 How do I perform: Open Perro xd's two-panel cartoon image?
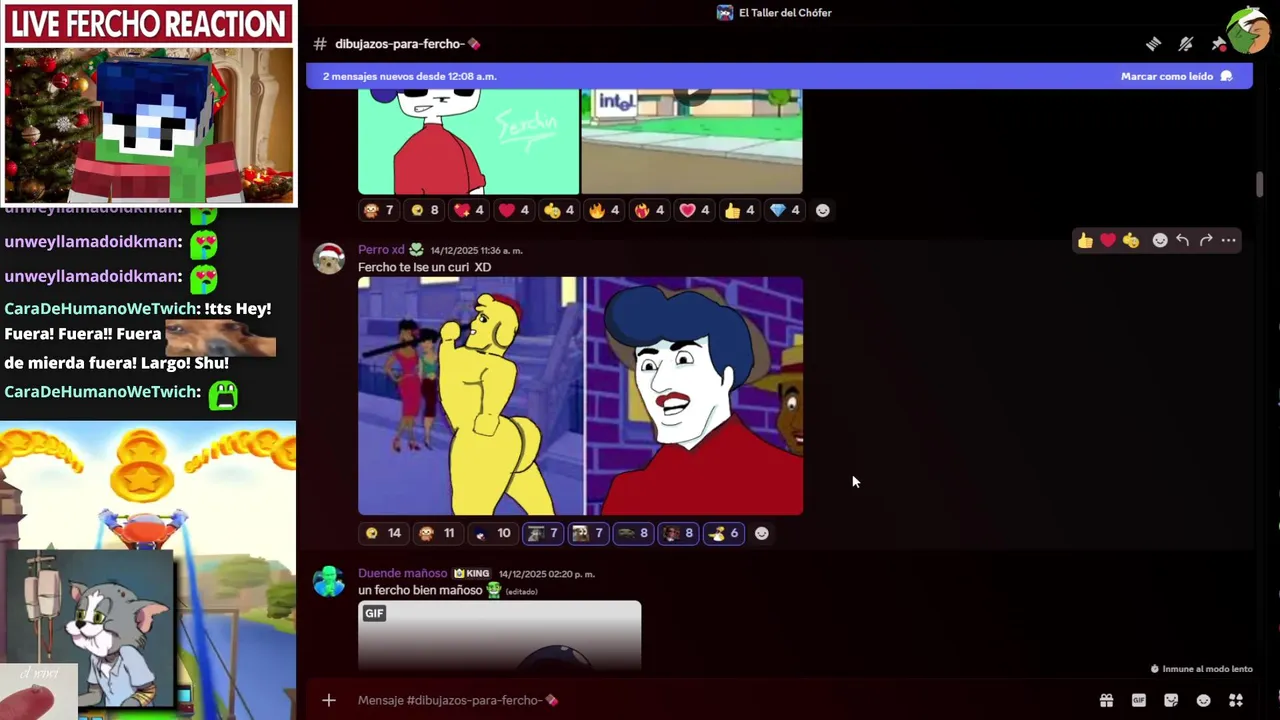click(580, 396)
